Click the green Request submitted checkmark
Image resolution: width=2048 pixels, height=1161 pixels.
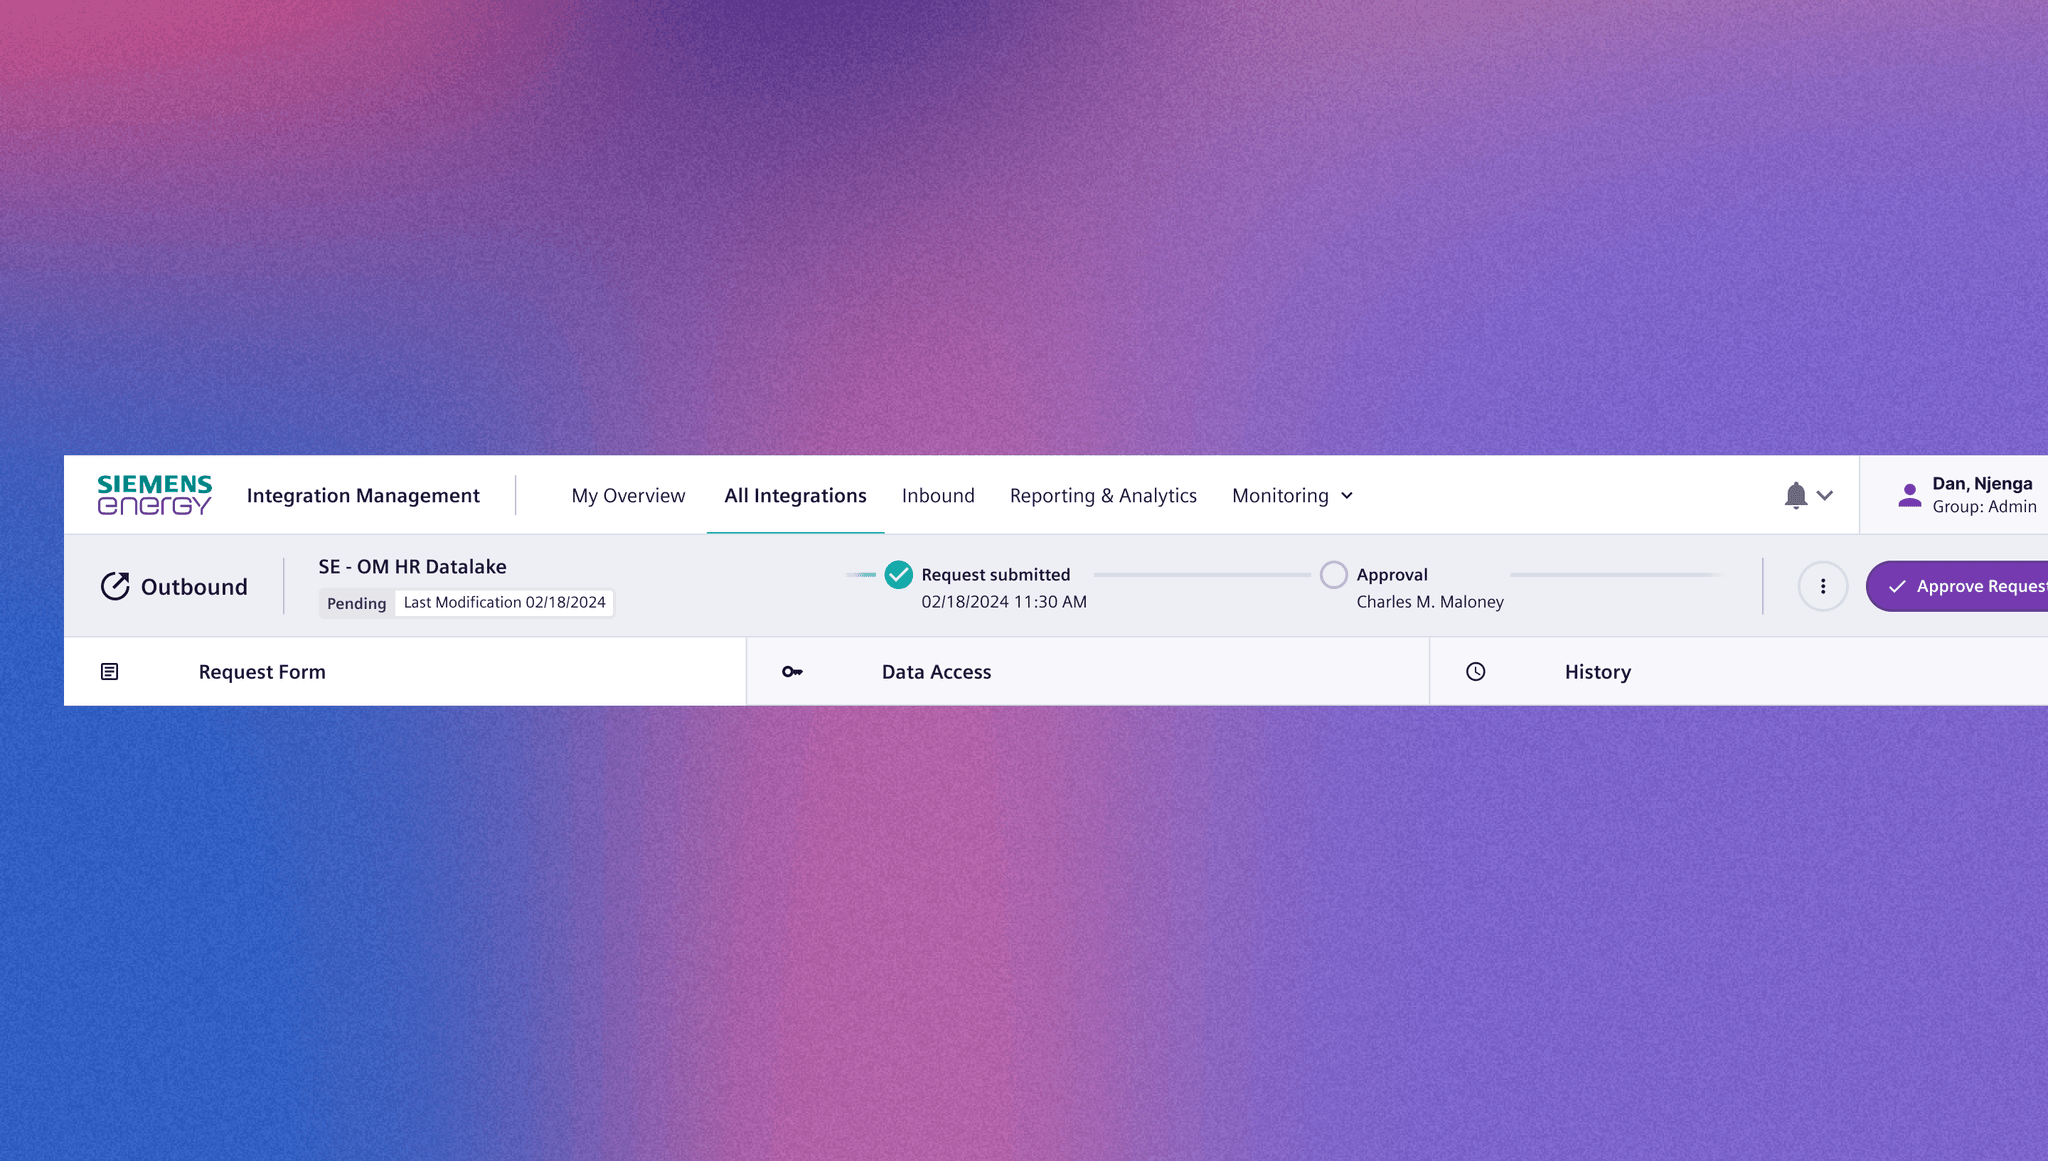898,575
